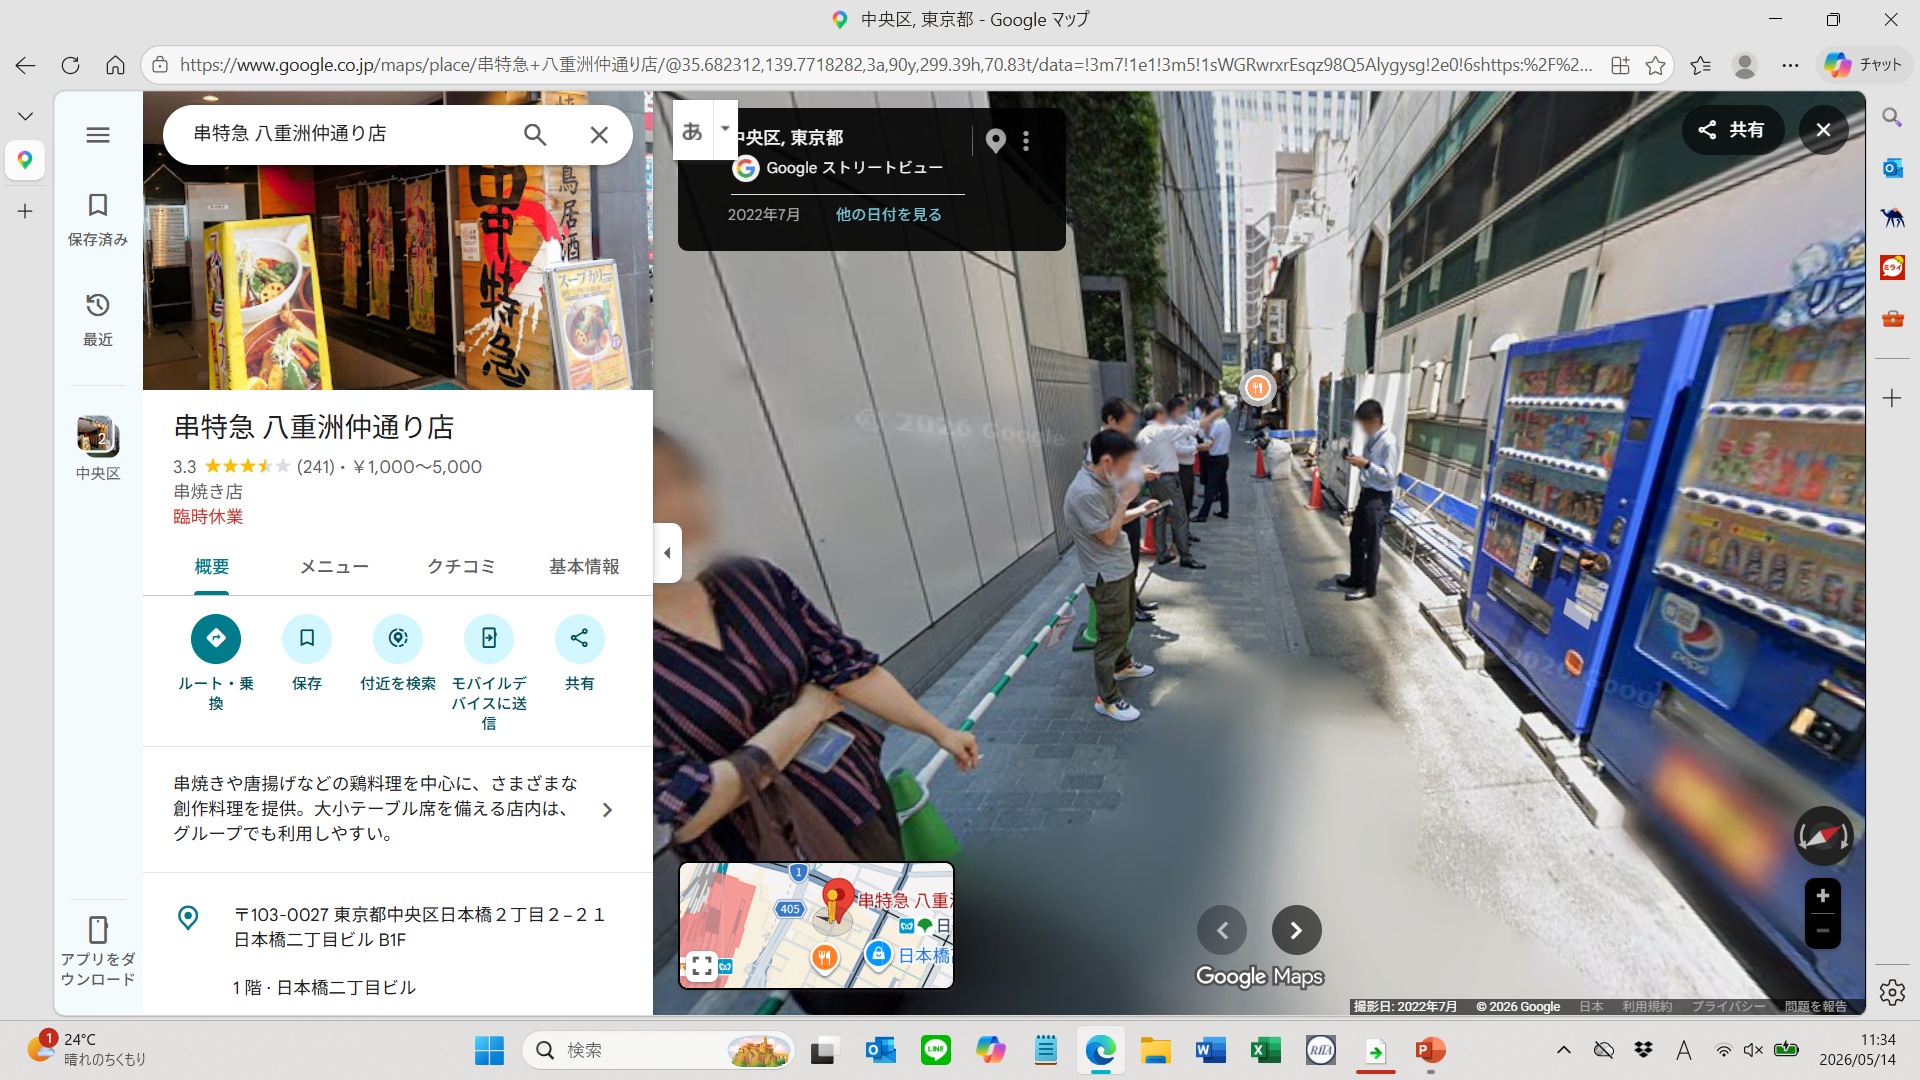Click the Share (共有) circle in place panel
Screen dimensions: 1920x1080
click(x=580, y=638)
